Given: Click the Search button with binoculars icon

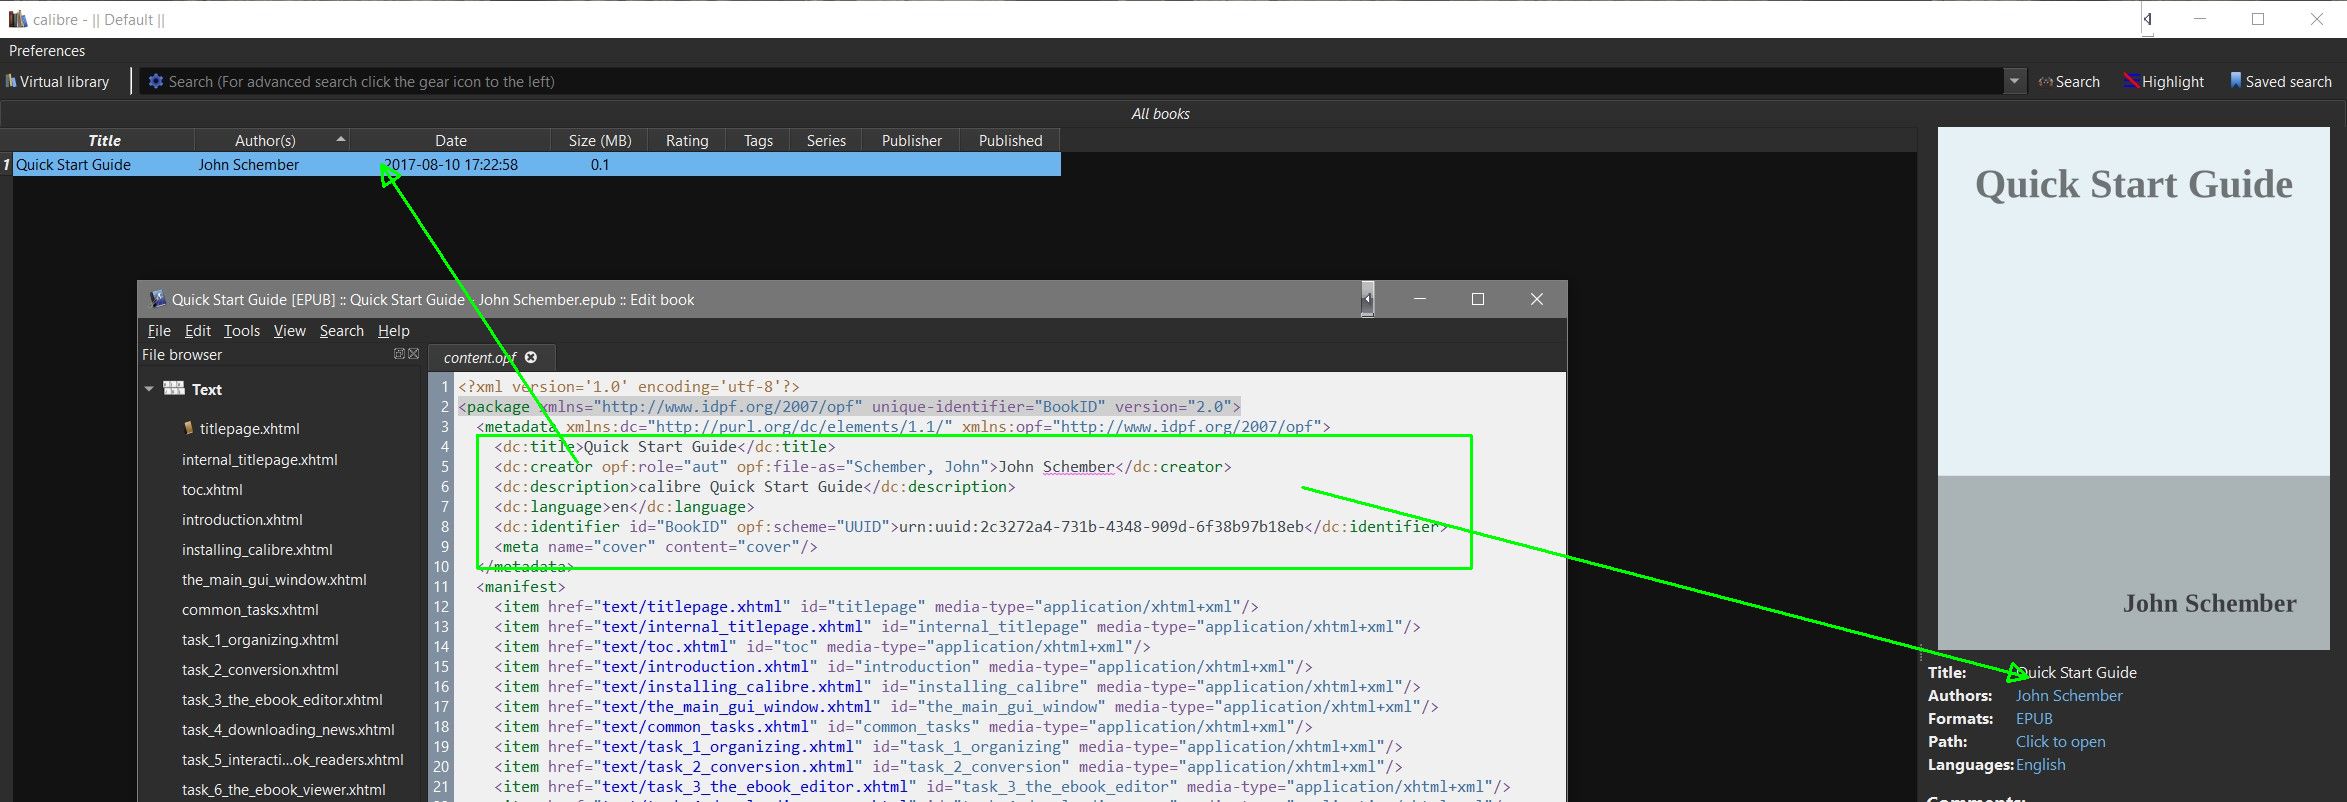Looking at the screenshot, I should pos(2069,81).
